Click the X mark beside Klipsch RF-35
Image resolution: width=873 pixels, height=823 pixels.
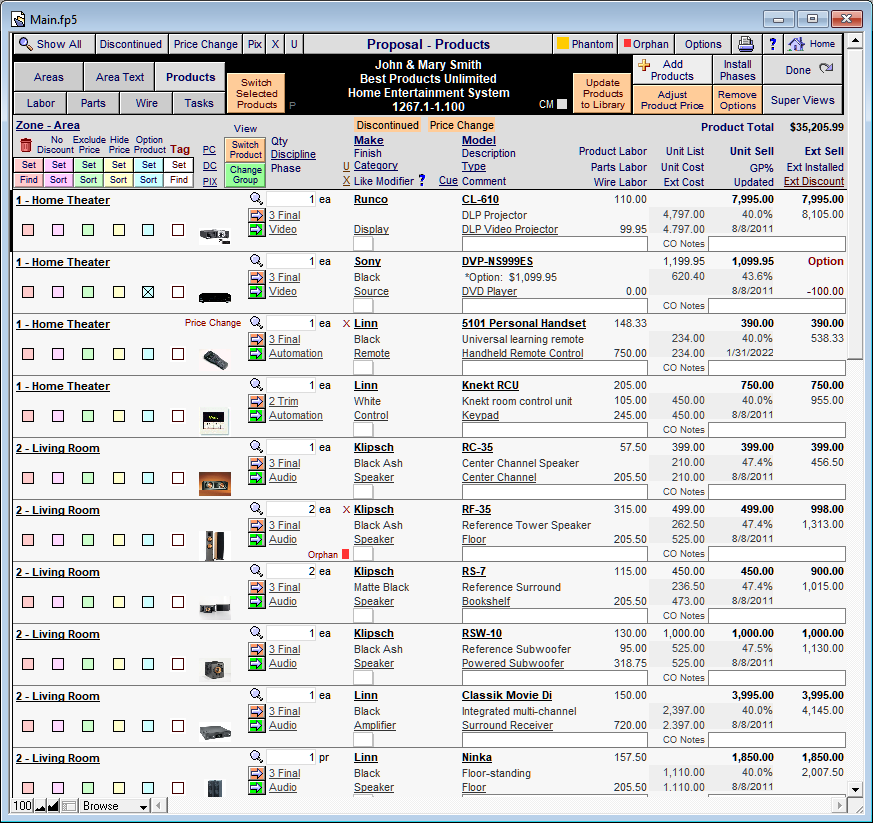pyautogui.click(x=346, y=510)
